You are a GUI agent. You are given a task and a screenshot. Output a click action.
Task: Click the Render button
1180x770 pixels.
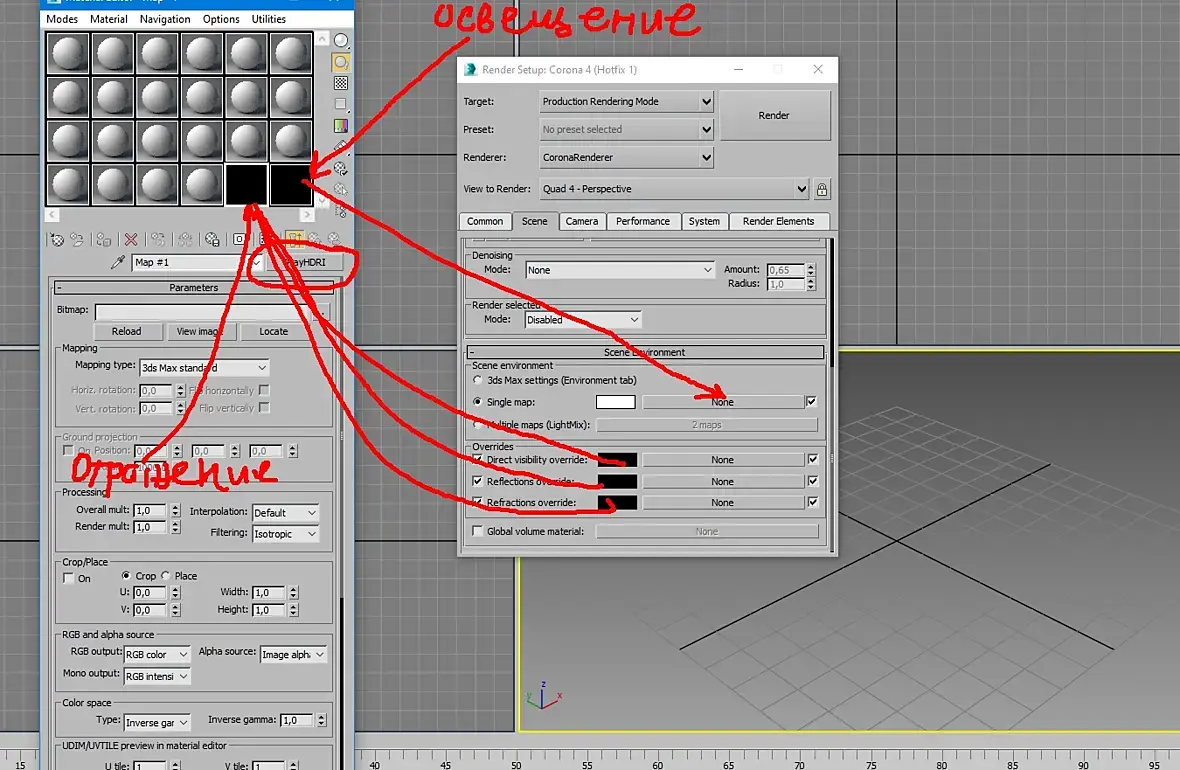pyautogui.click(x=774, y=116)
